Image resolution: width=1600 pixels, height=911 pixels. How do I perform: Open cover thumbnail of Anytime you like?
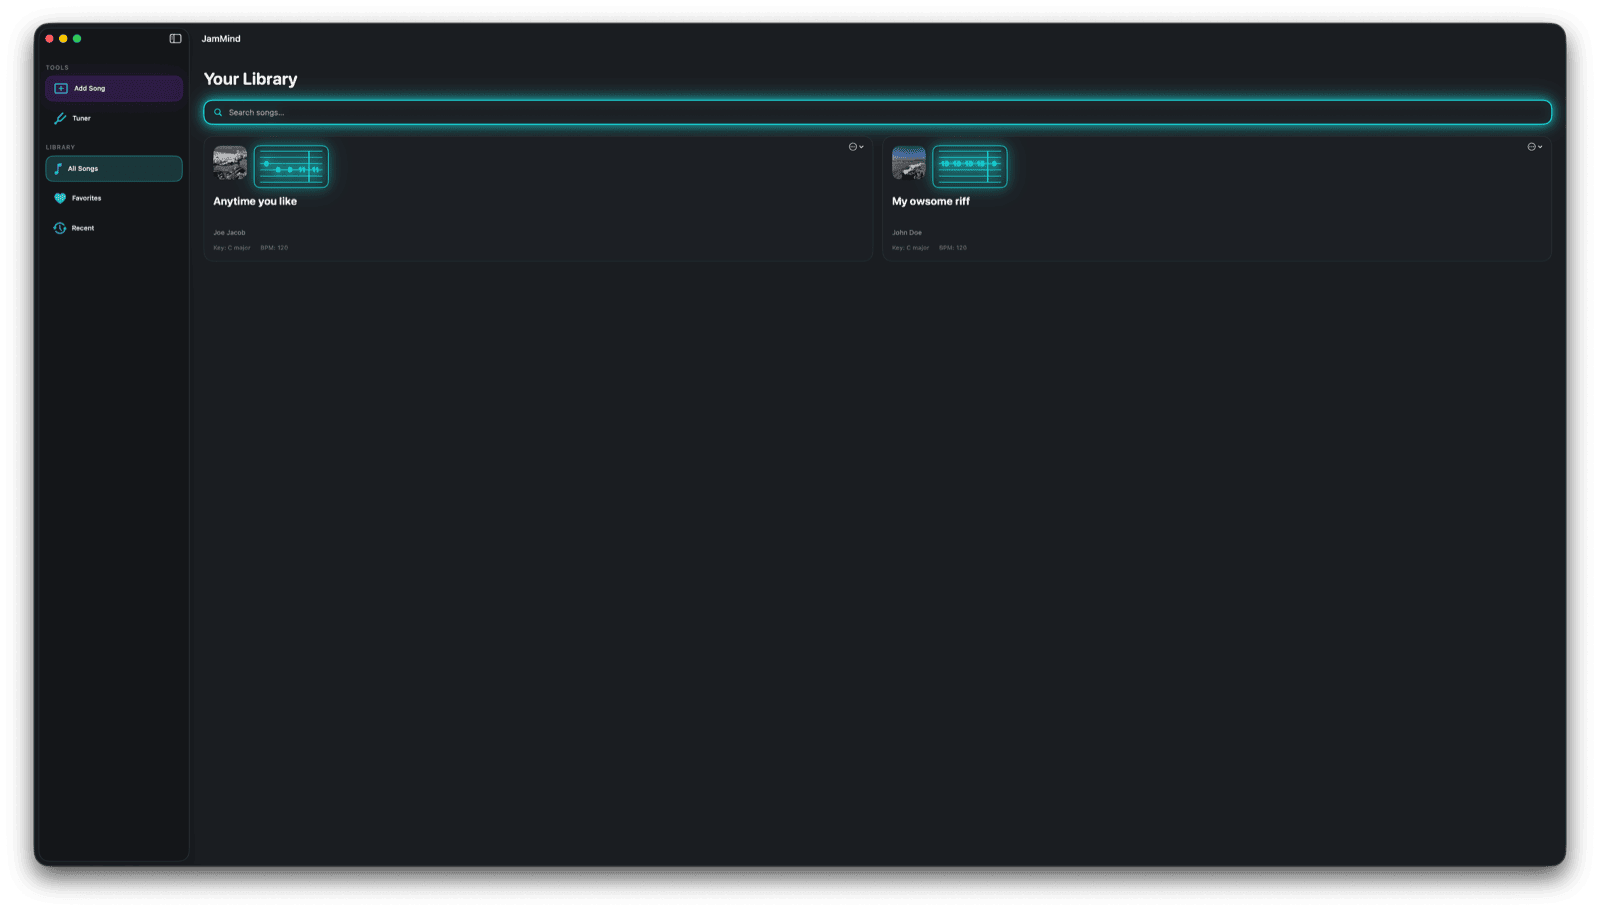click(x=230, y=163)
